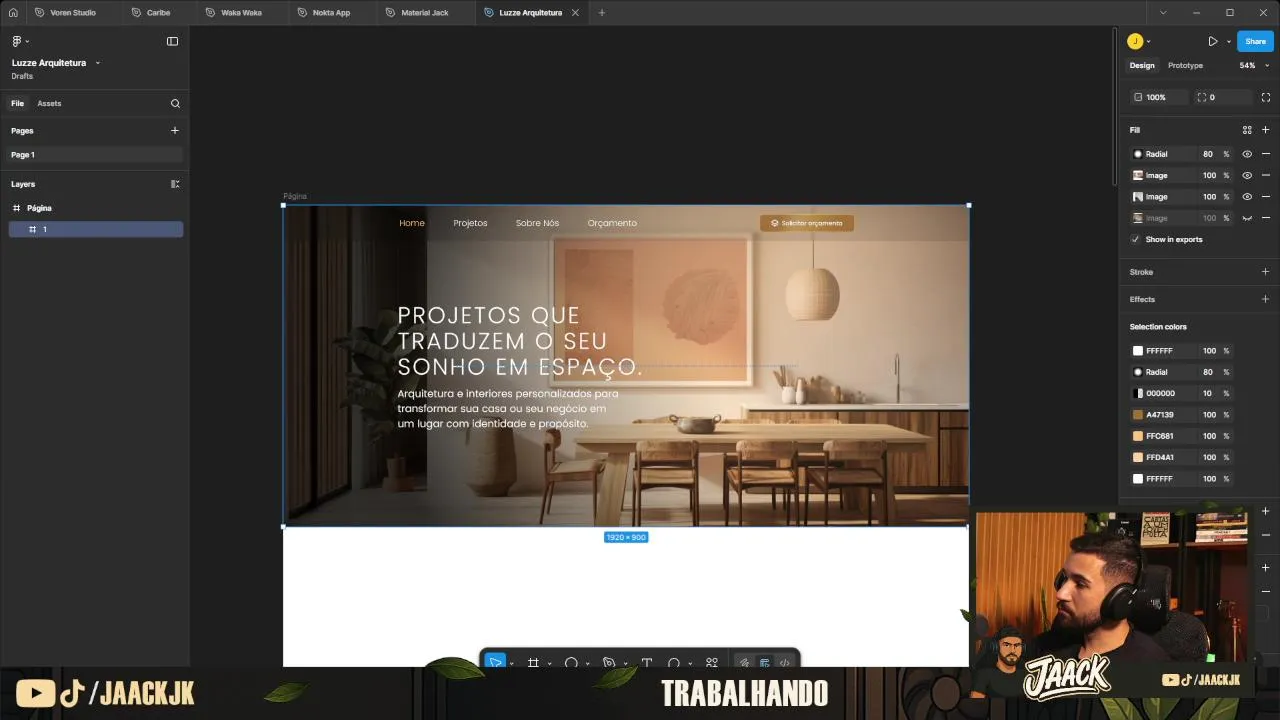Viewport: 1280px width, 720px height.
Task: Open Comment tool options arrow
Action: click(690, 663)
